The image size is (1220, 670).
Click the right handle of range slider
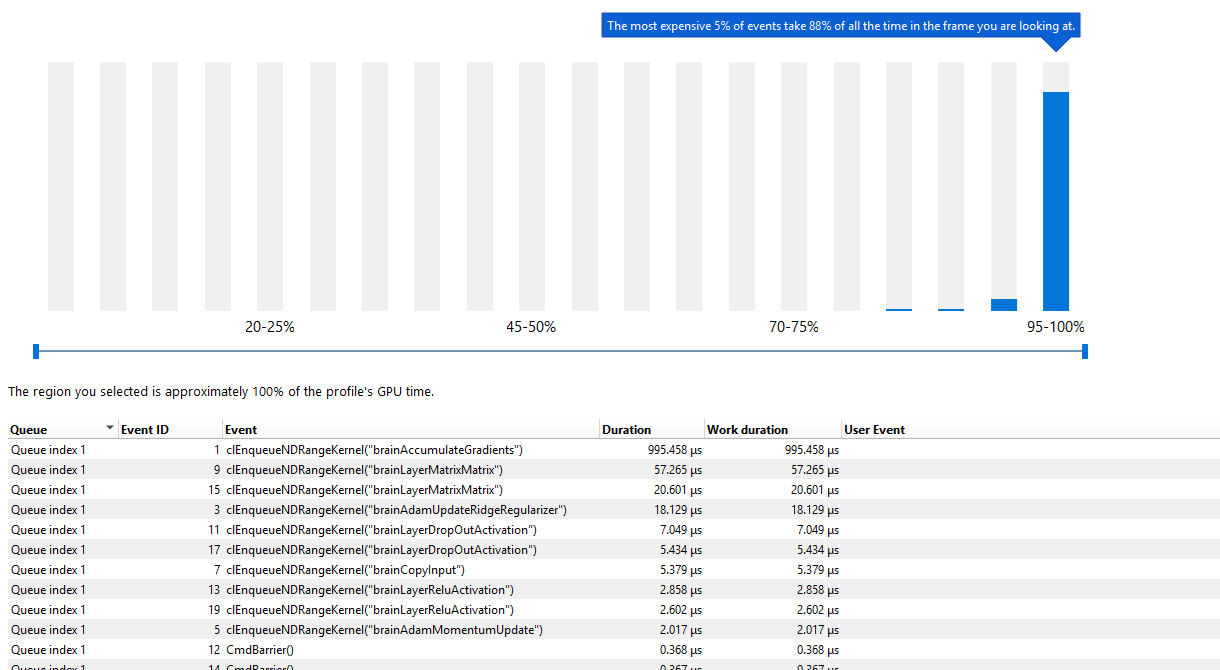tap(1085, 351)
